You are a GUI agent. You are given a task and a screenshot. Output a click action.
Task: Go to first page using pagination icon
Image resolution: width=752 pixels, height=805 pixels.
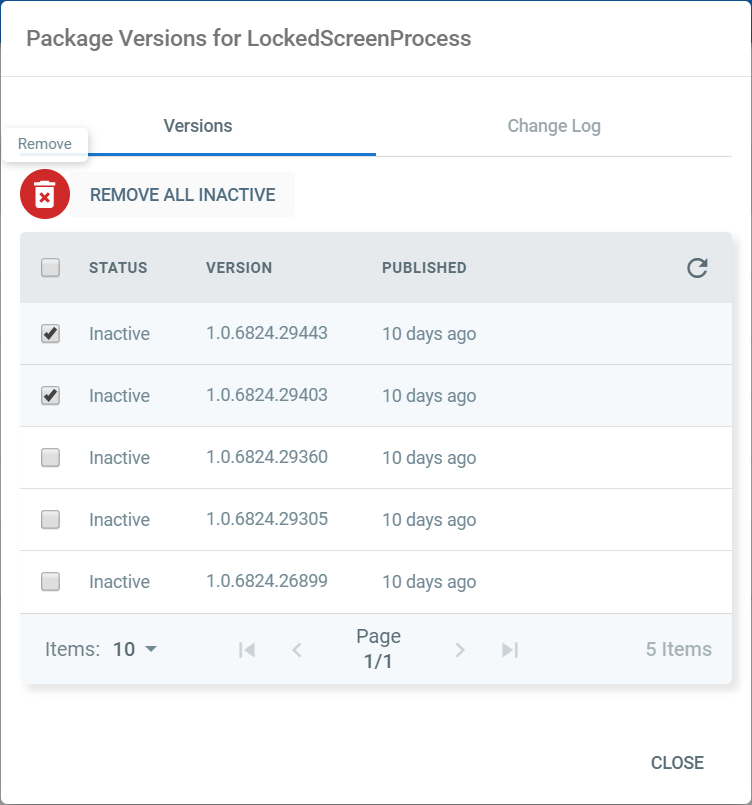pyautogui.click(x=247, y=649)
